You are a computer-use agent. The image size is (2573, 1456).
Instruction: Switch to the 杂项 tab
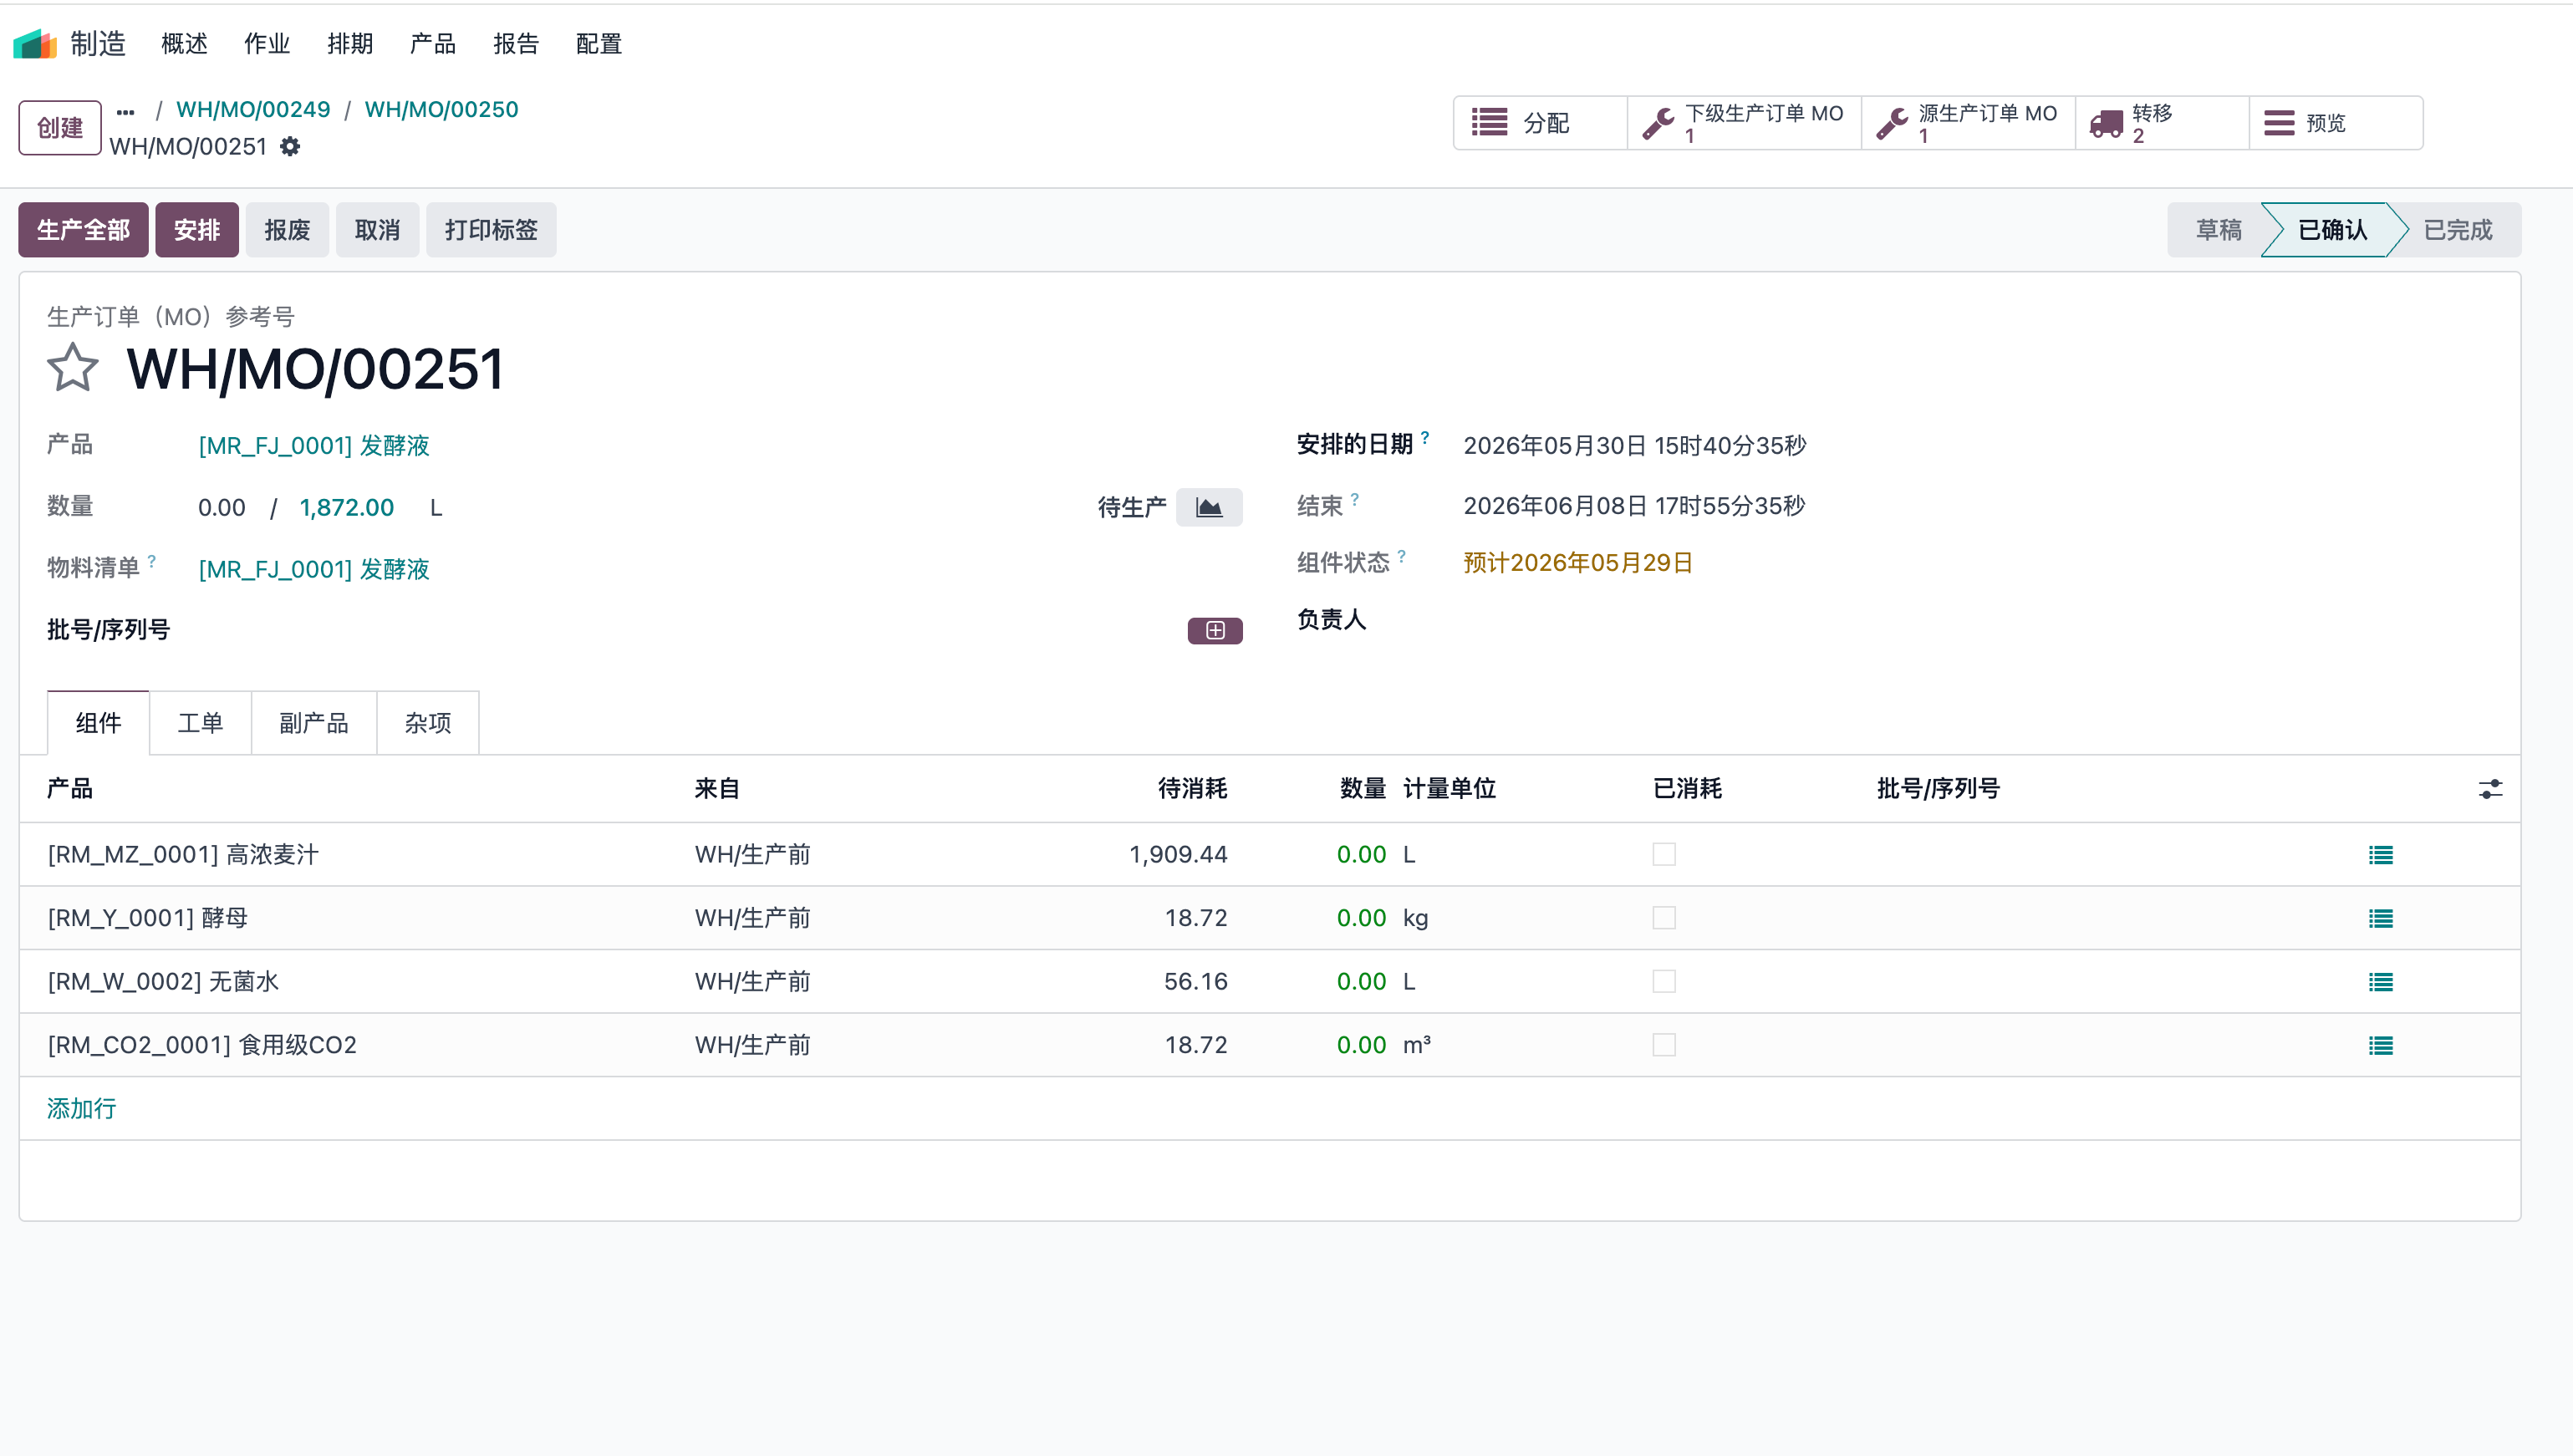[x=428, y=722]
